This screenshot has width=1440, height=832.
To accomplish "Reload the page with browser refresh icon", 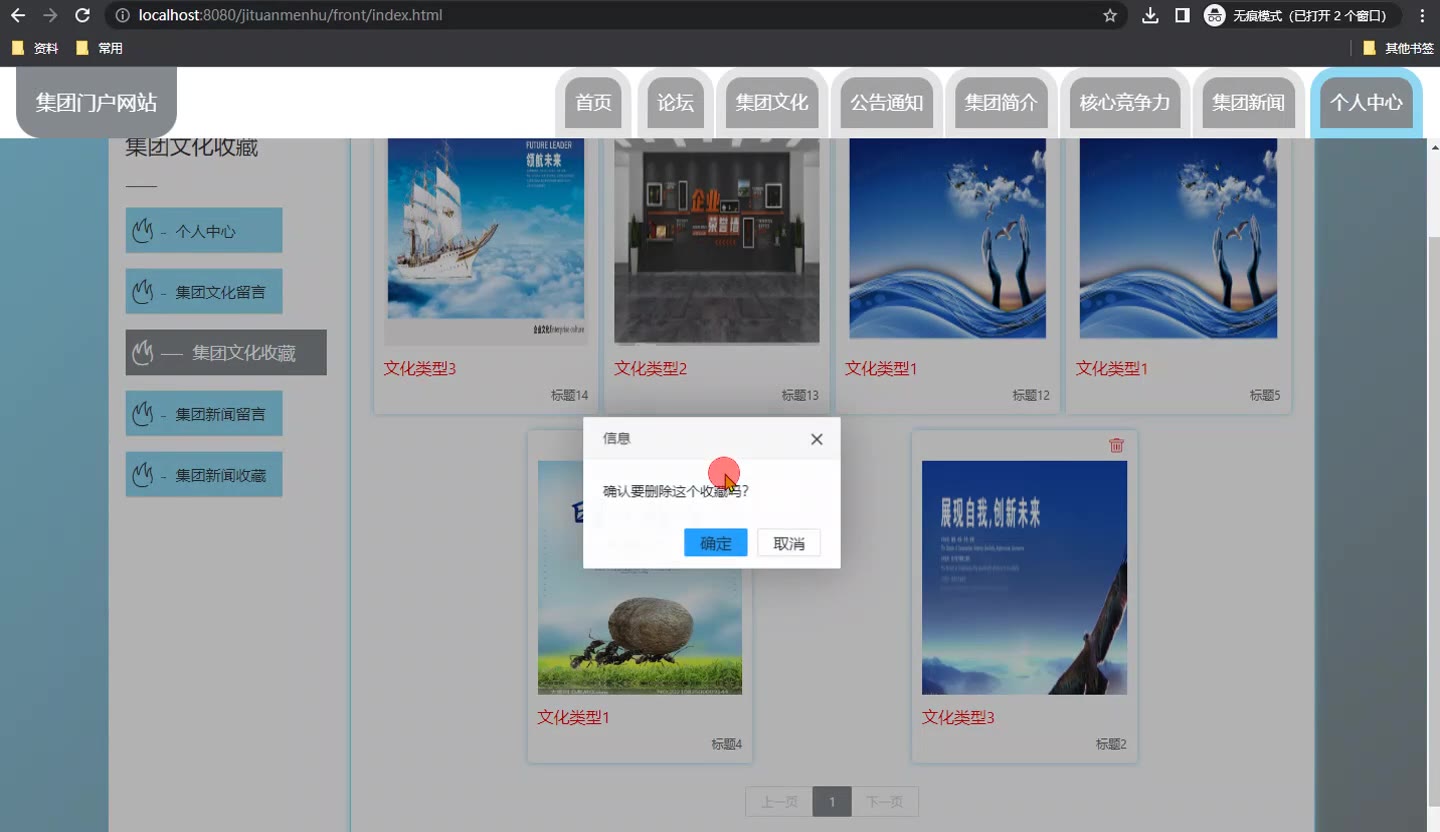I will click(x=83, y=15).
